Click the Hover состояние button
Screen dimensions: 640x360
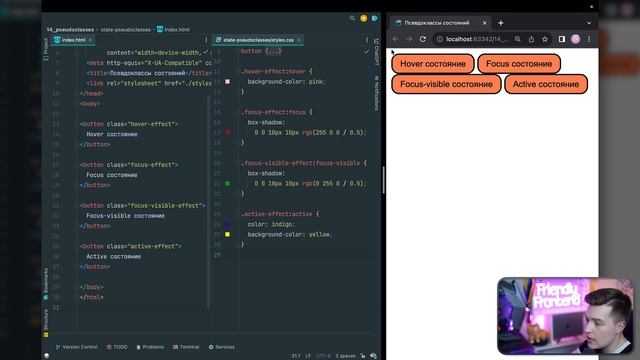pos(433,64)
